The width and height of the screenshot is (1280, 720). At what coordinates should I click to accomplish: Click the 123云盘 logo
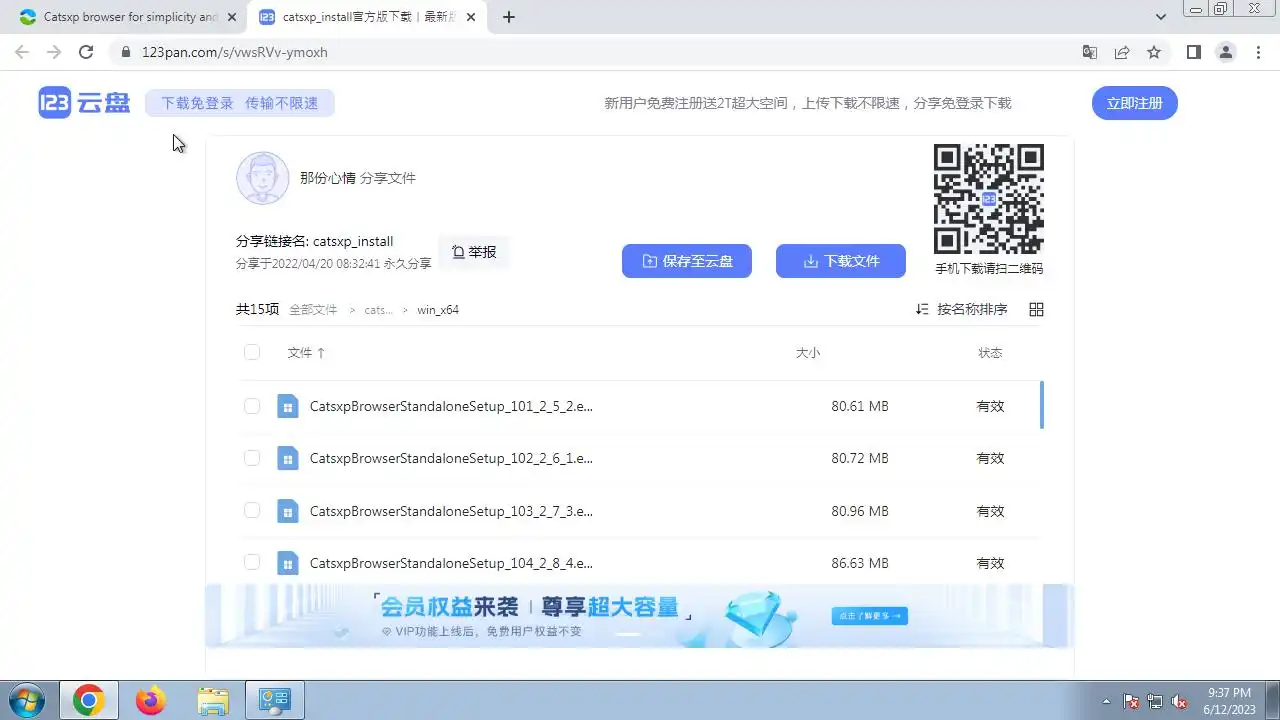(x=84, y=102)
